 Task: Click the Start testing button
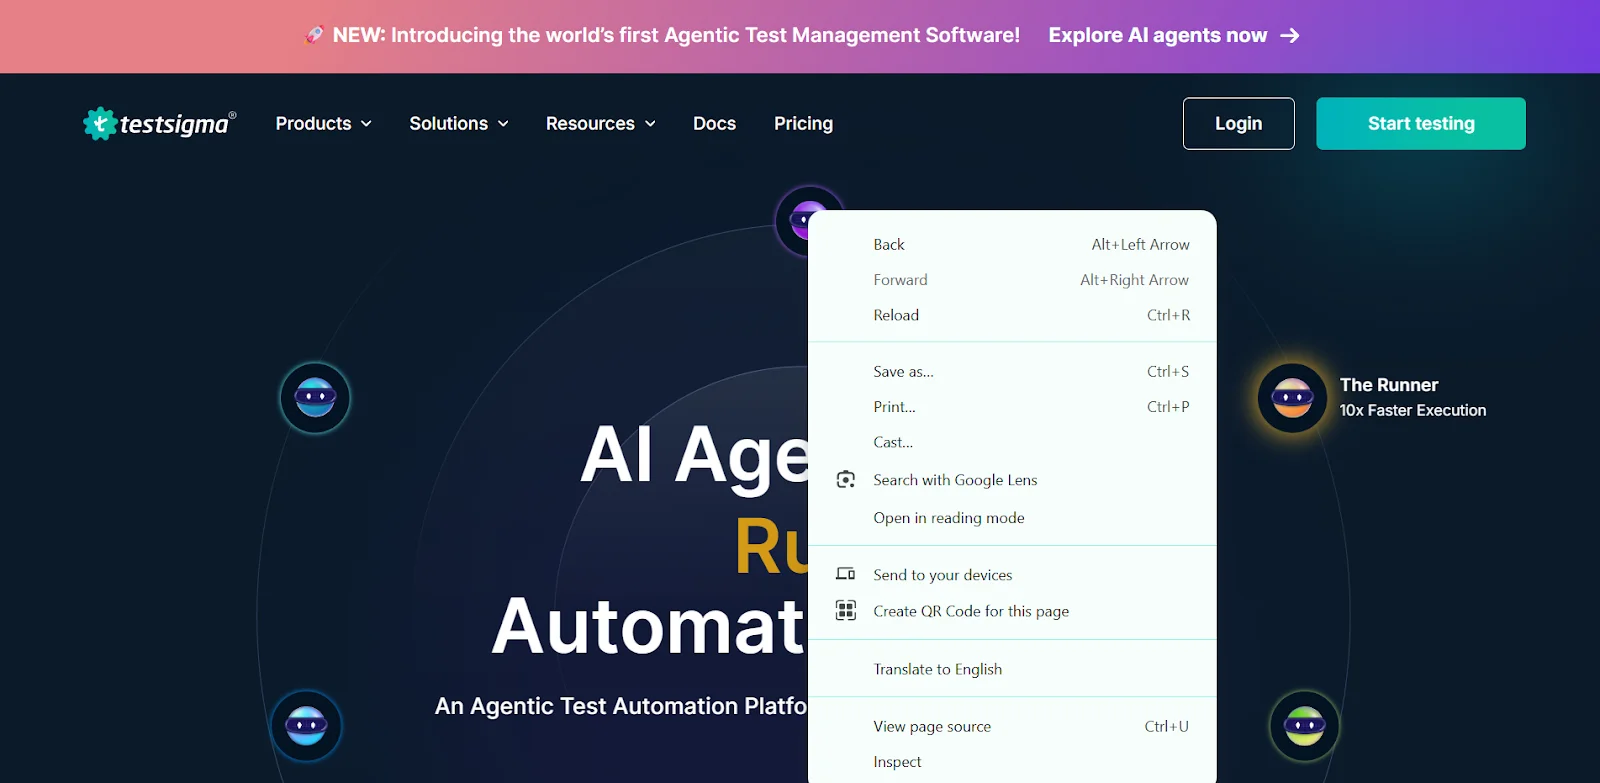[1421, 123]
